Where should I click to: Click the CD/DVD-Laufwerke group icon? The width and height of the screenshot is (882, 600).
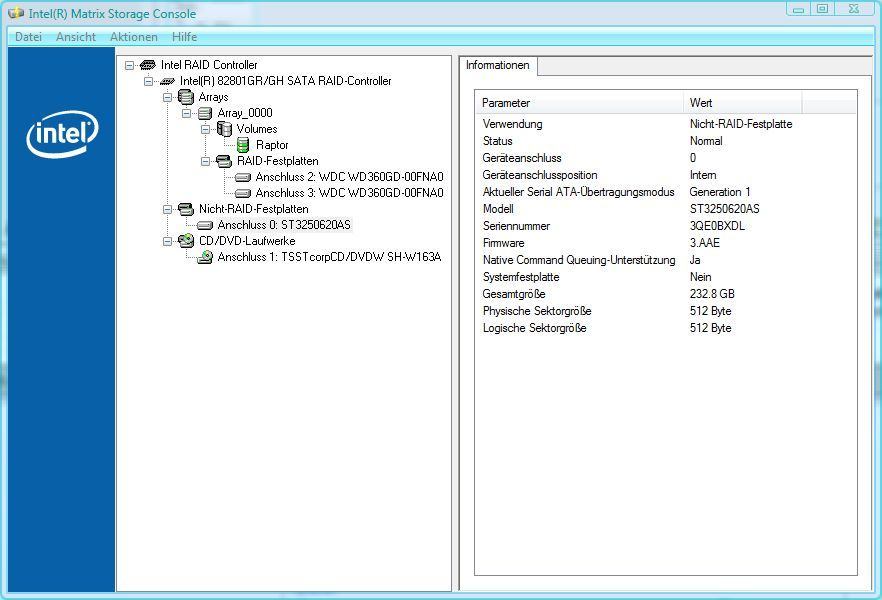tap(186, 241)
